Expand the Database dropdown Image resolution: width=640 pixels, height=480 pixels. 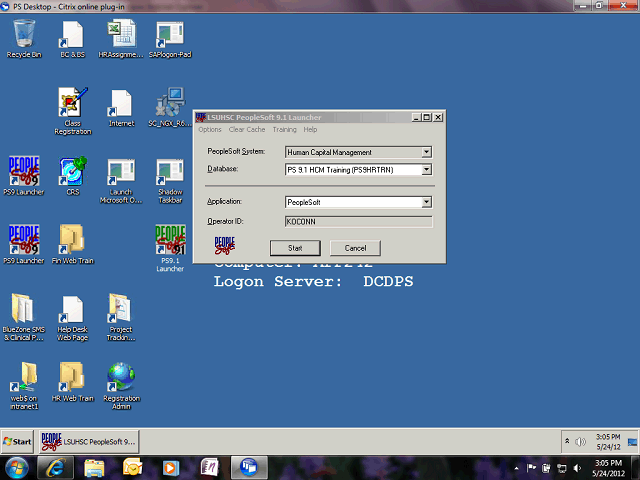427,169
